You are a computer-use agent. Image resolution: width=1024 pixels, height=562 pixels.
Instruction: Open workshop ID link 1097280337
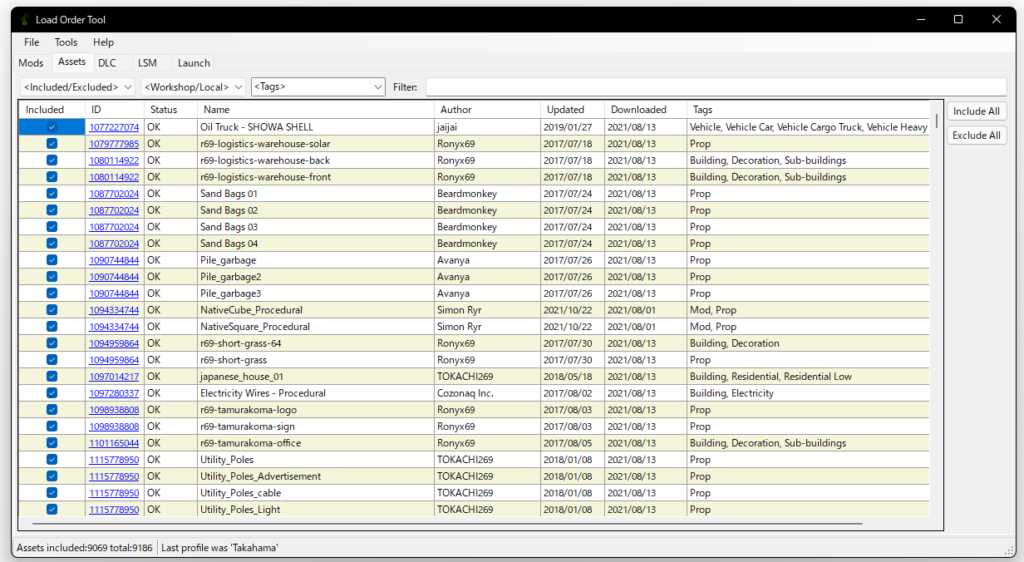113,394
